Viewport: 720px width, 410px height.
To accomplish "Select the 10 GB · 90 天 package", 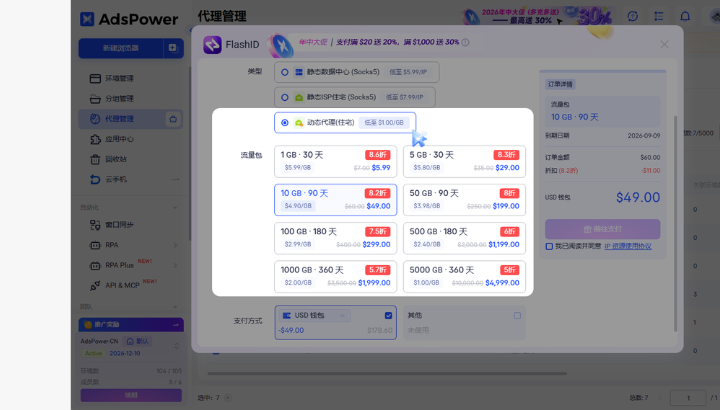I will (335, 200).
